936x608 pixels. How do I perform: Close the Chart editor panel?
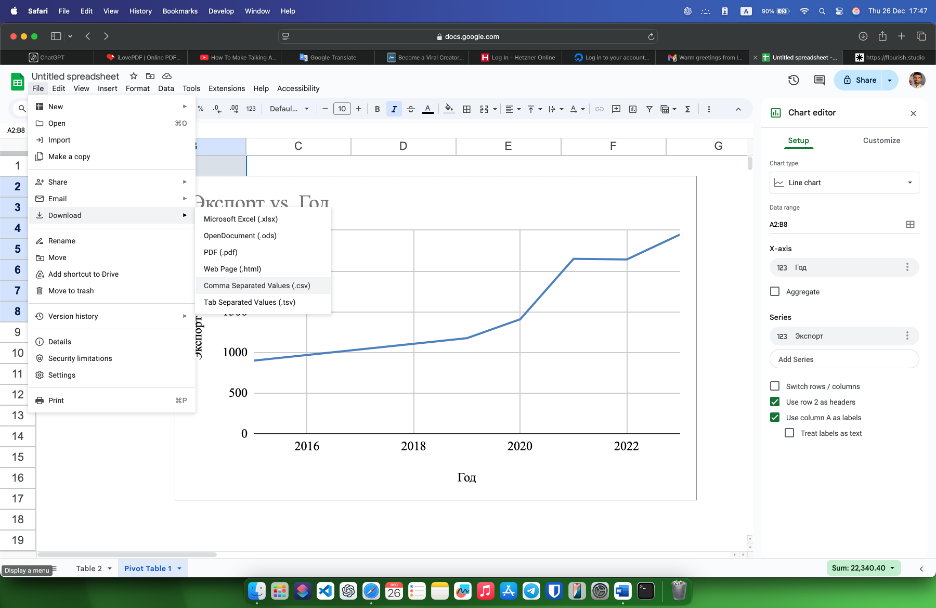(x=913, y=113)
